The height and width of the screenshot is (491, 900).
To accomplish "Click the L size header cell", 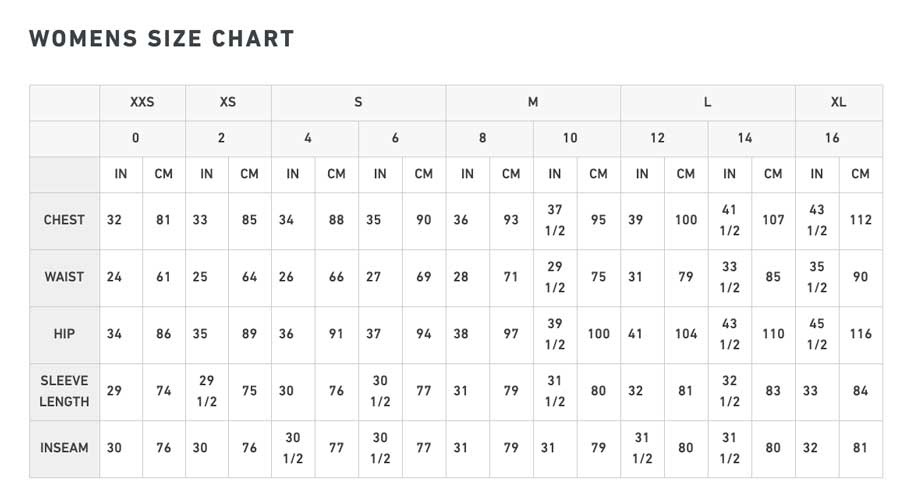I will 708,102.
